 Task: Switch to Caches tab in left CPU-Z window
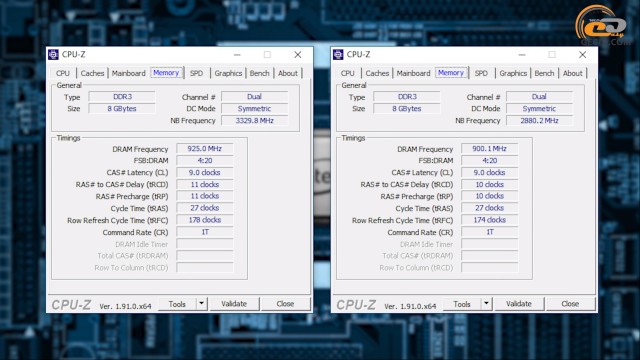click(x=92, y=73)
